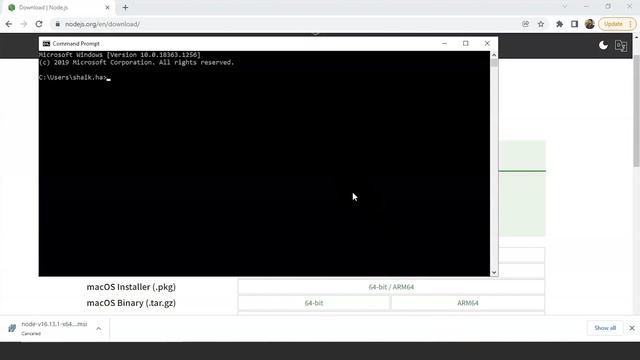Minimize the Command Prompt window

pos(444,43)
